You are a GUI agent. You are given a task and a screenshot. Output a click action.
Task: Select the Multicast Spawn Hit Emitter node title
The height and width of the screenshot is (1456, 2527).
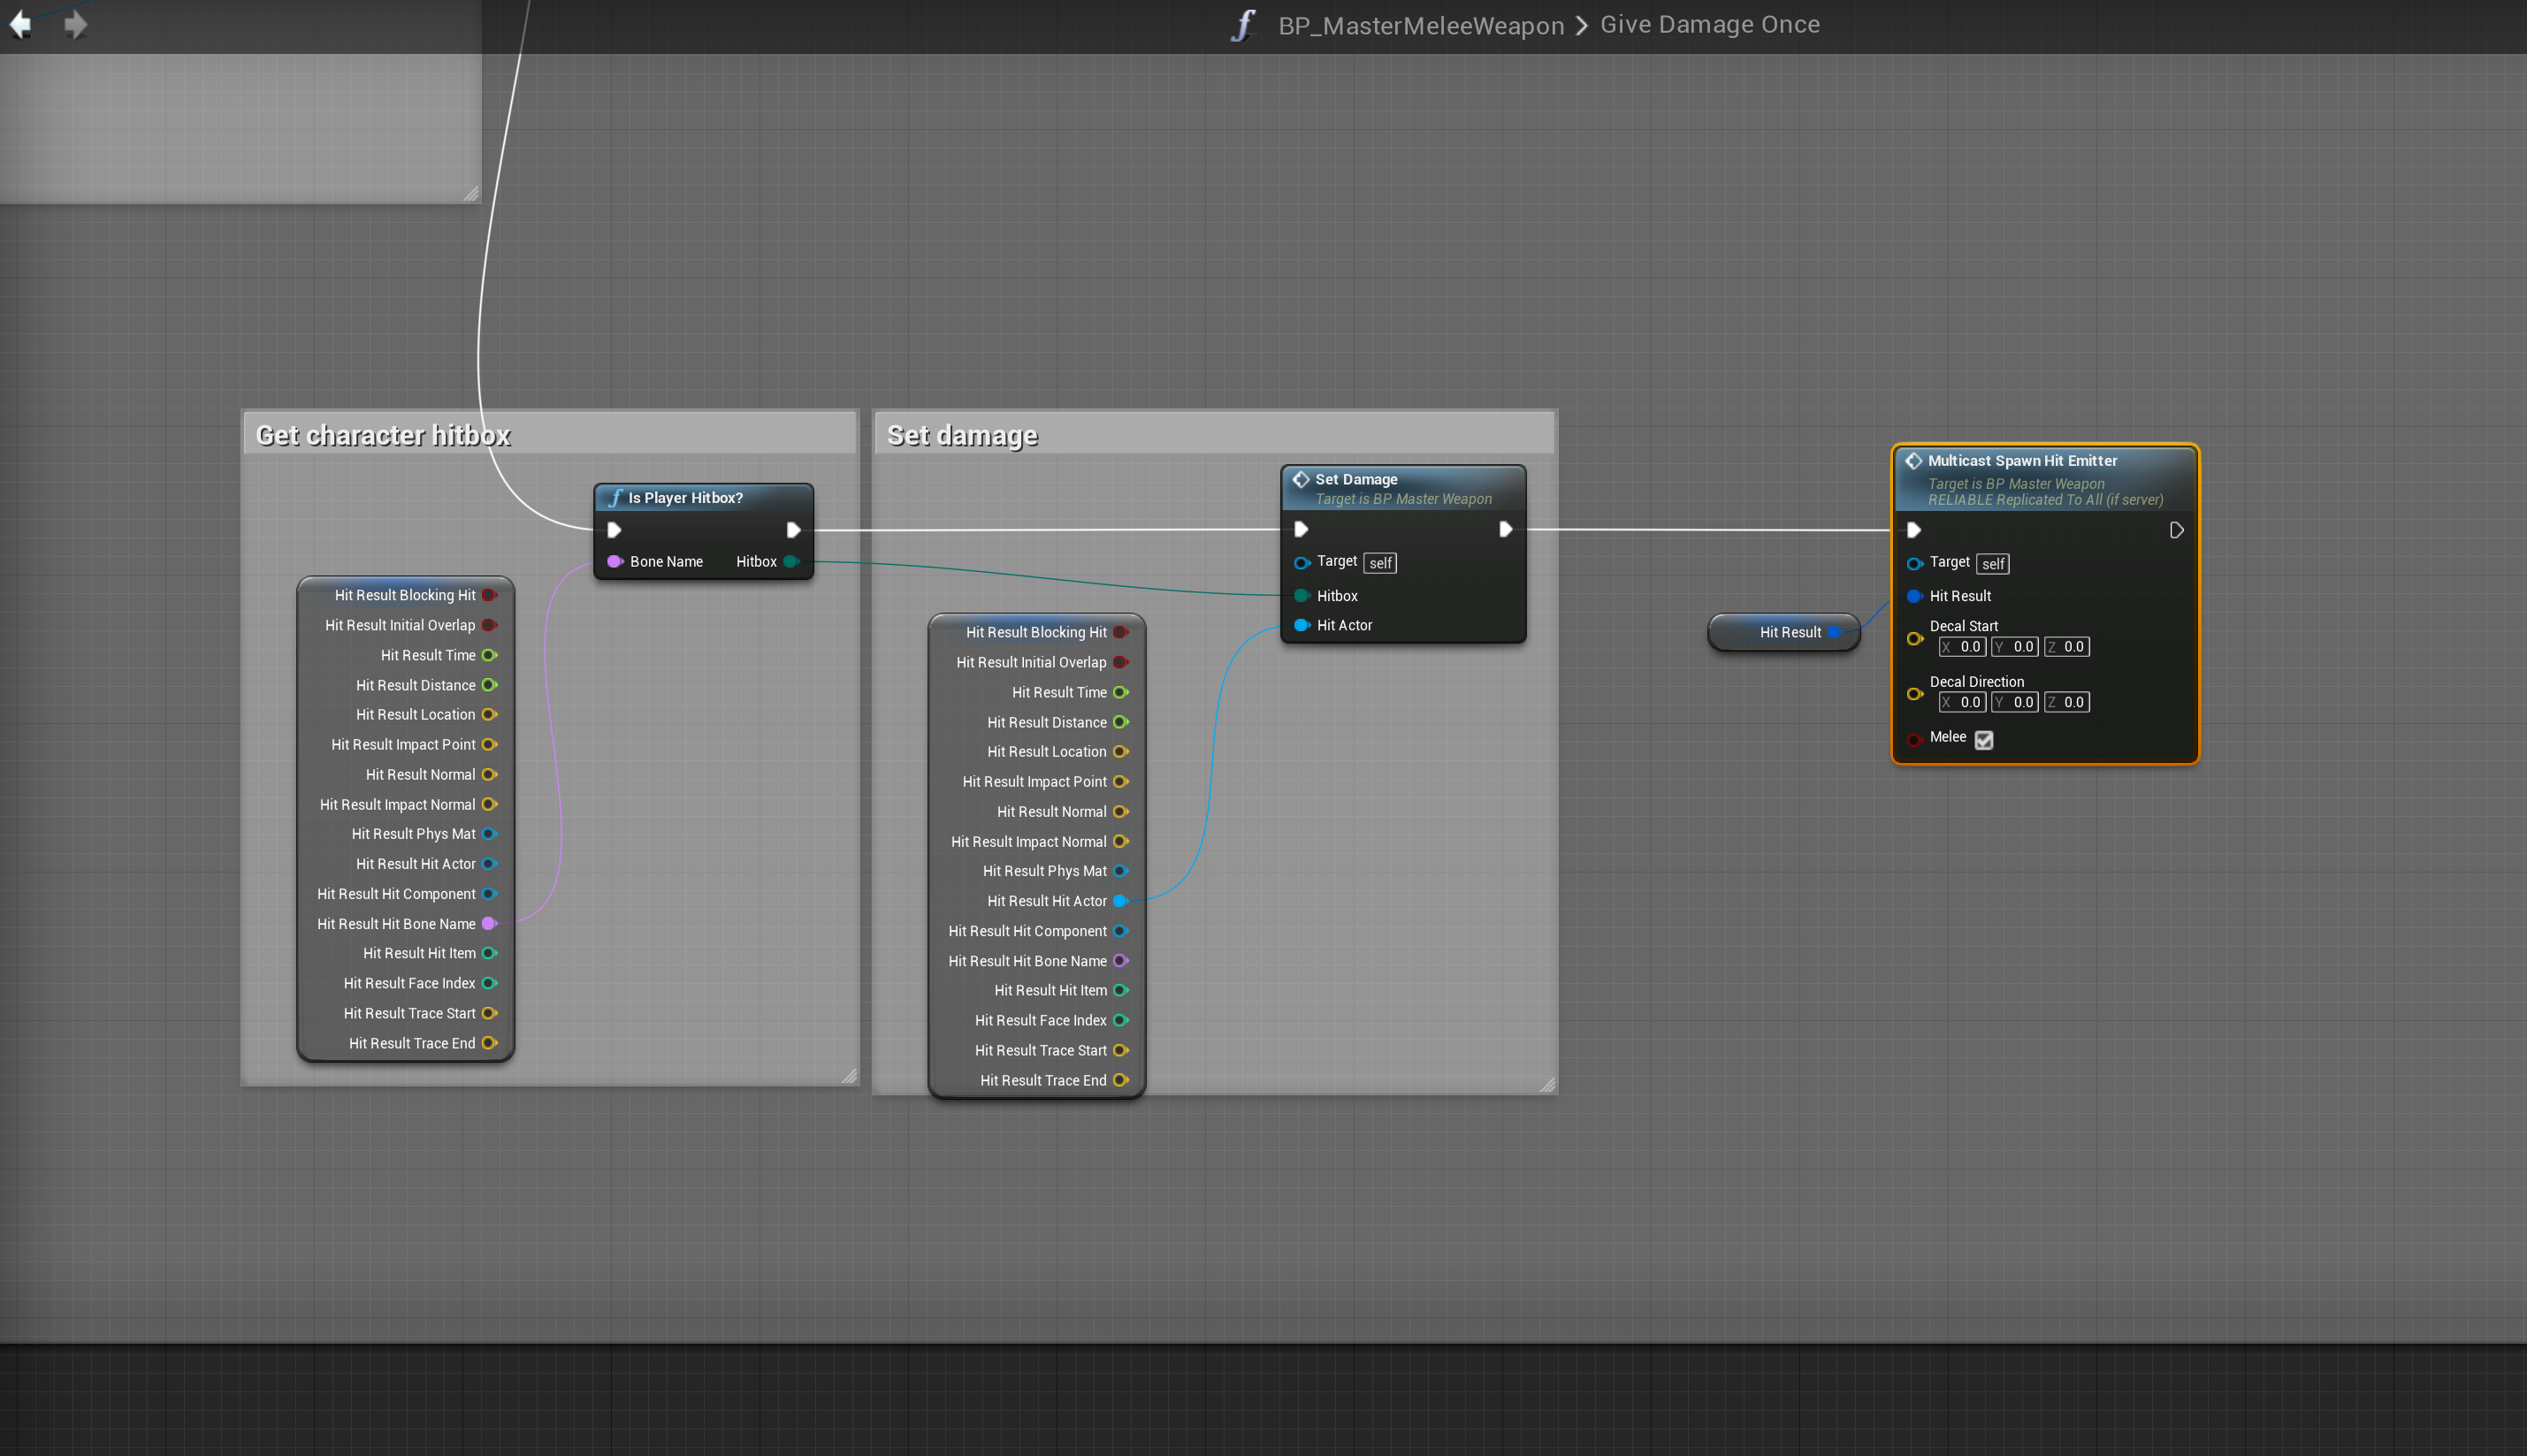tap(2022, 461)
